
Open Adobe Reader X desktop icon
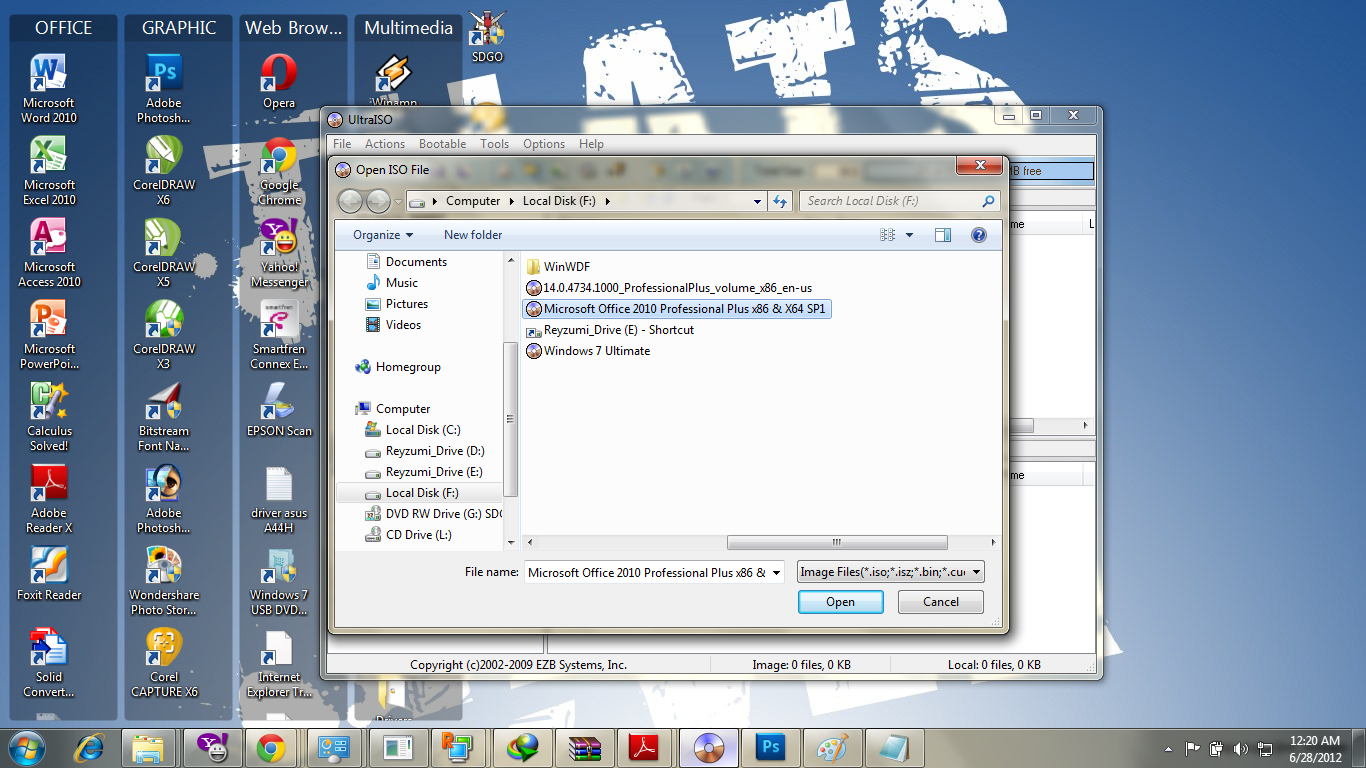[49, 498]
